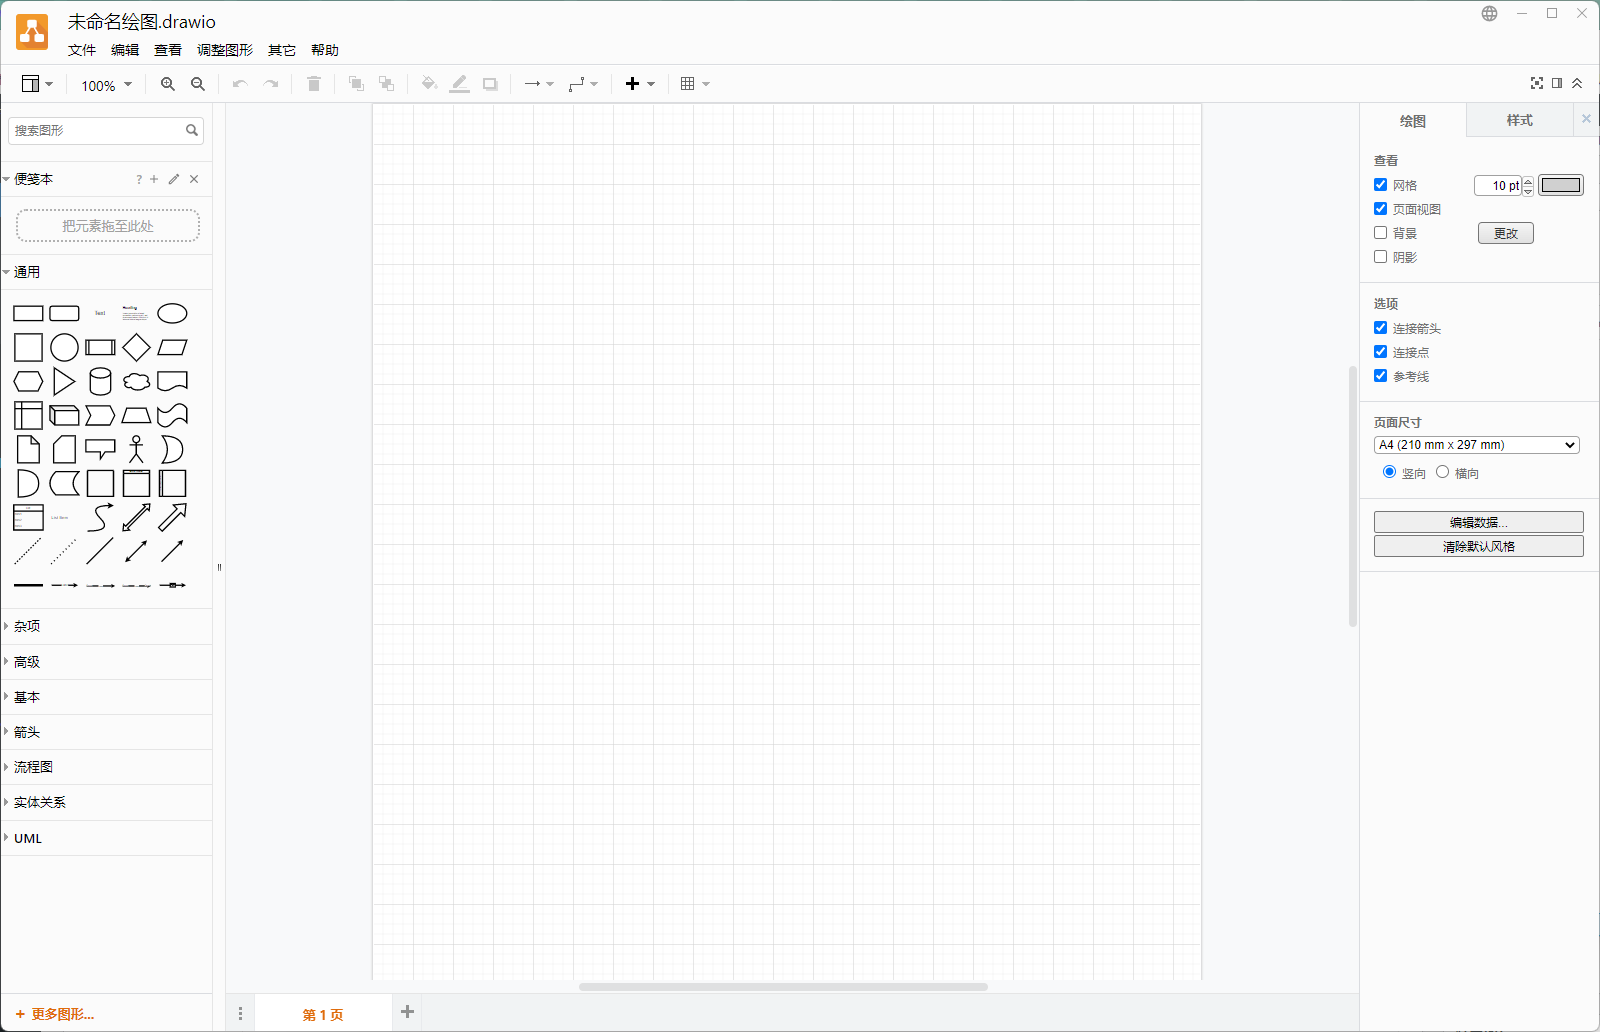Select the diamond shape in the shapes panel

(x=136, y=347)
